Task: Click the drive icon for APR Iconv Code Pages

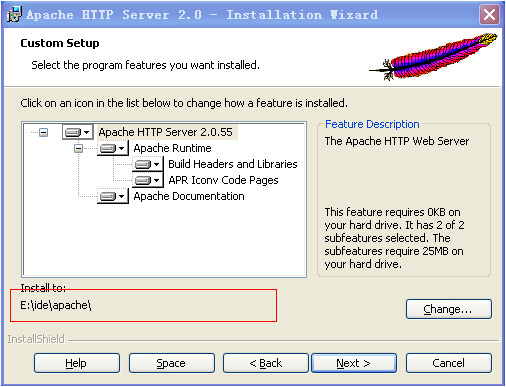Action: (x=143, y=180)
